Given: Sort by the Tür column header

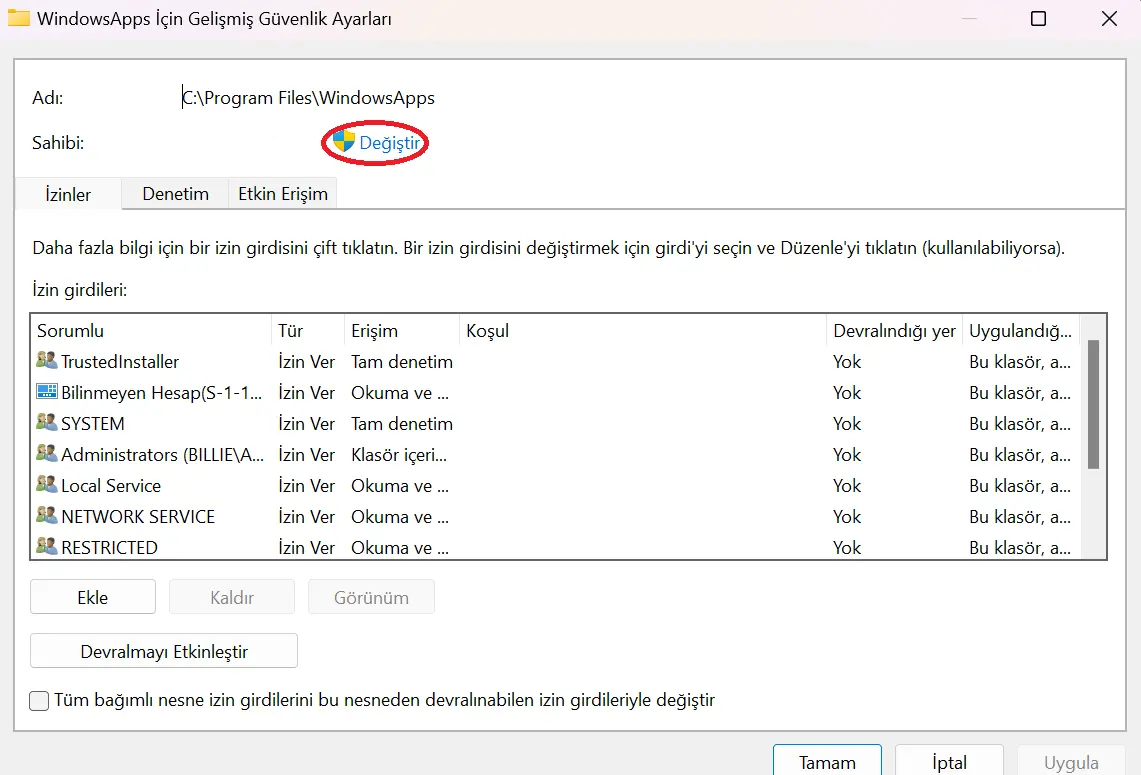Looking at the screenshot, I should pyautogui.click(x=308, y=330).
